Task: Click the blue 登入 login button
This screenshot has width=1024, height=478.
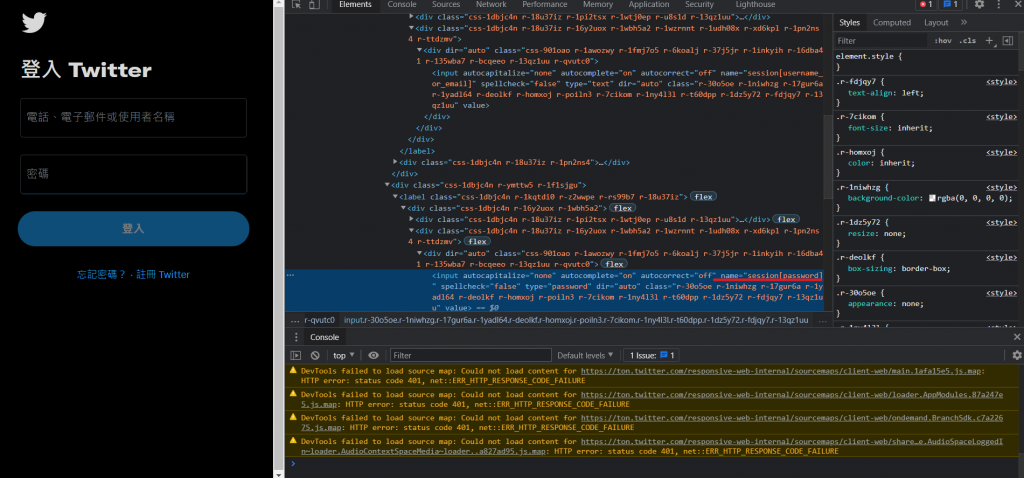Action: click(133, 229)
